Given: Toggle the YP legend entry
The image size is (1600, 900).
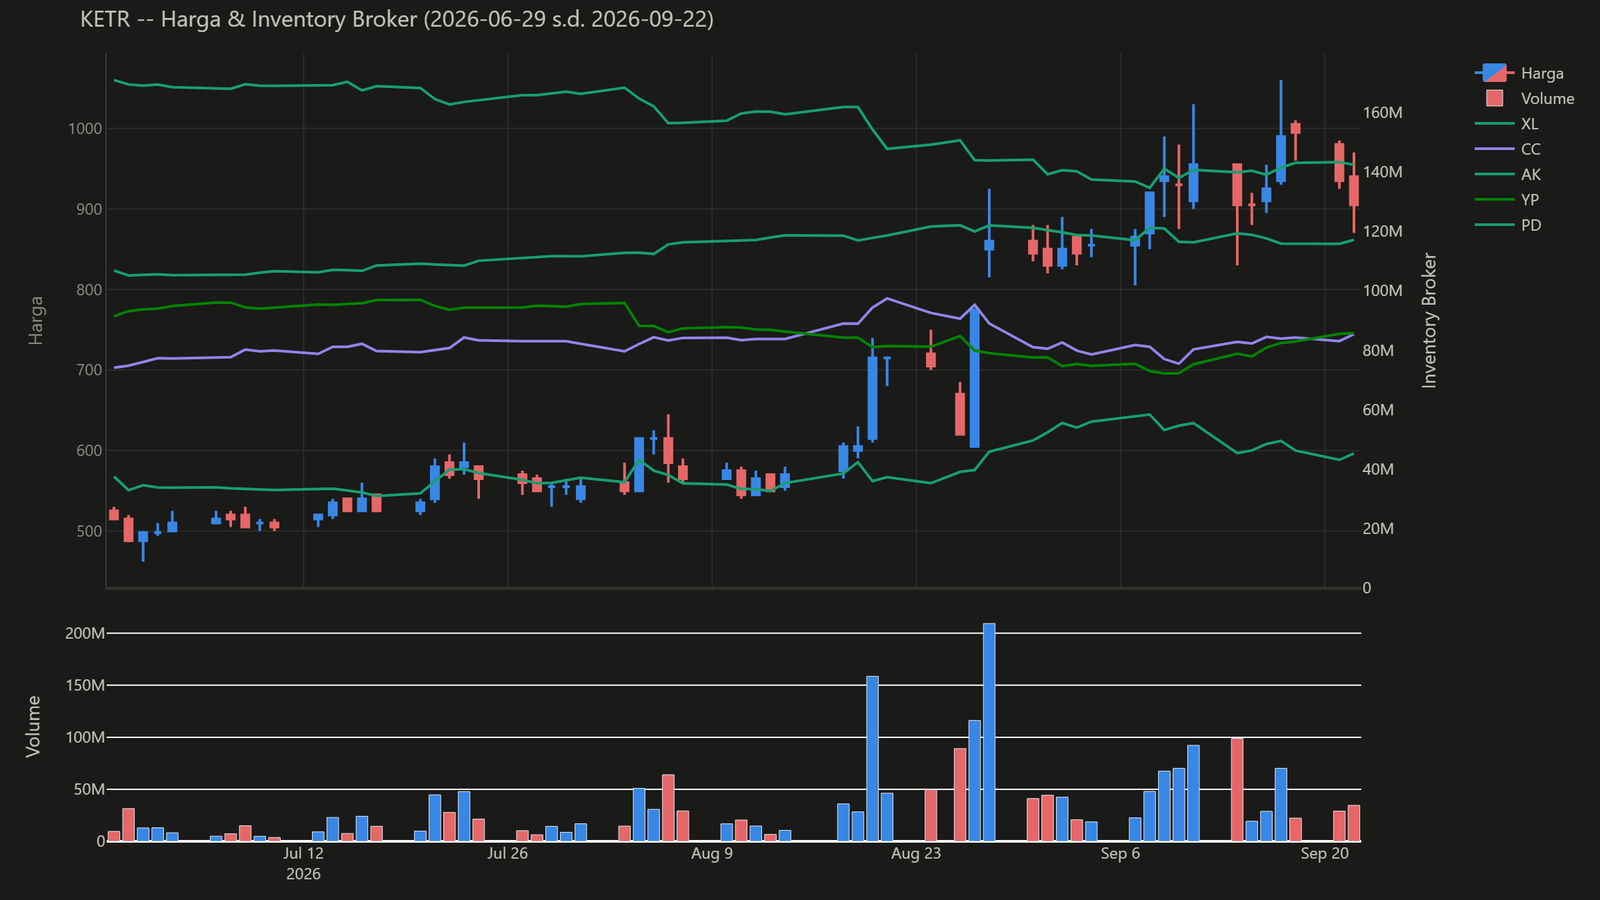Looking at the screenshot, I should coord(1508,200).
